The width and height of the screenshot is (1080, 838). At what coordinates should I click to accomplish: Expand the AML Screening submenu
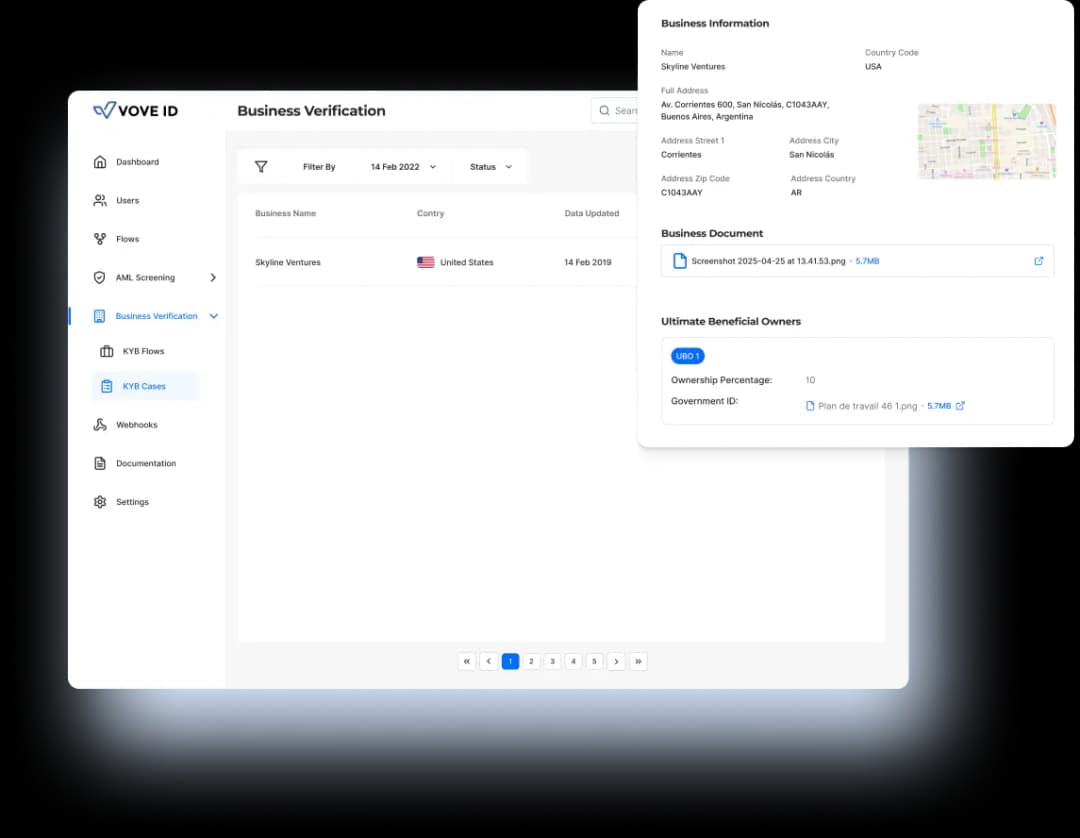[213, 277]
